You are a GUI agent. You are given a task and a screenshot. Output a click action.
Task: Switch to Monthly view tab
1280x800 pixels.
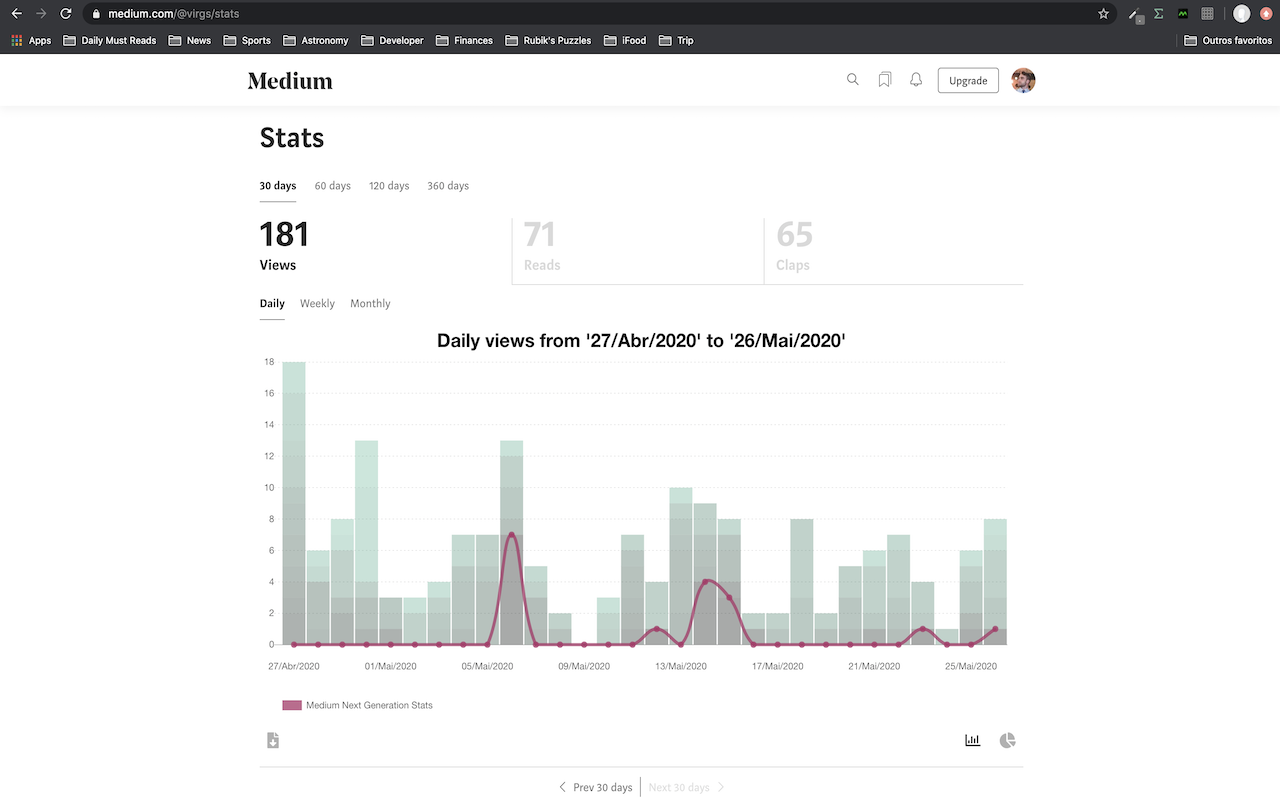(x=370, y=304)
